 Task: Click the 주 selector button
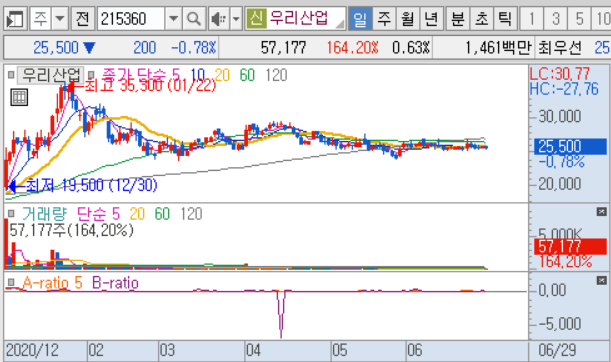pos(41,18)
